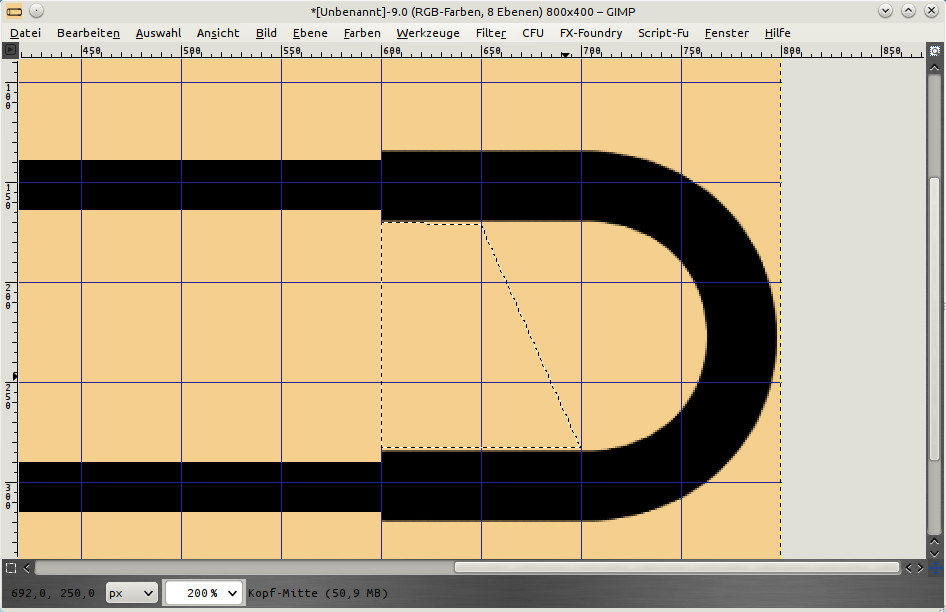Toggle zoom-on-window-resize icon at top right
946x612 pixels.
(x=935, y=49)
